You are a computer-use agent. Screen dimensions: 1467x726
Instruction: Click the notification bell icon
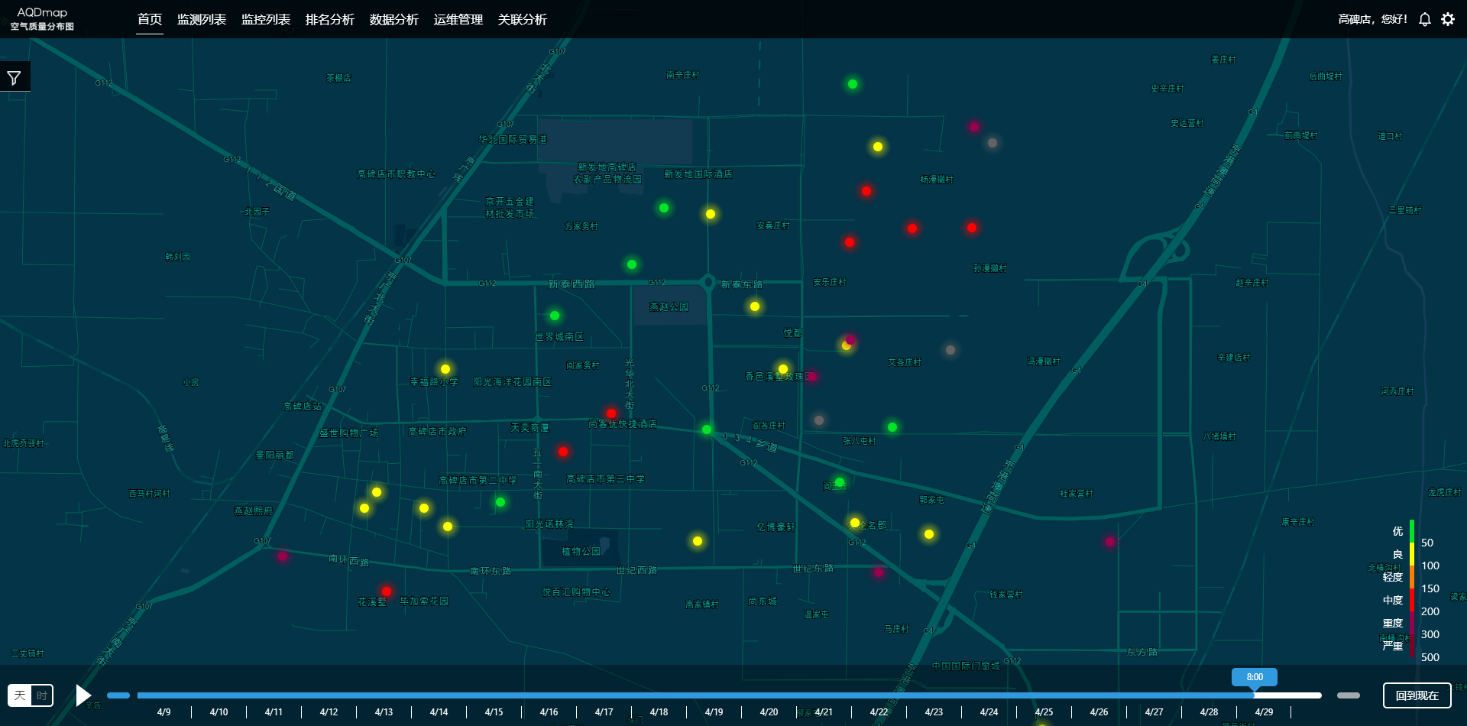coord(1425,19)
